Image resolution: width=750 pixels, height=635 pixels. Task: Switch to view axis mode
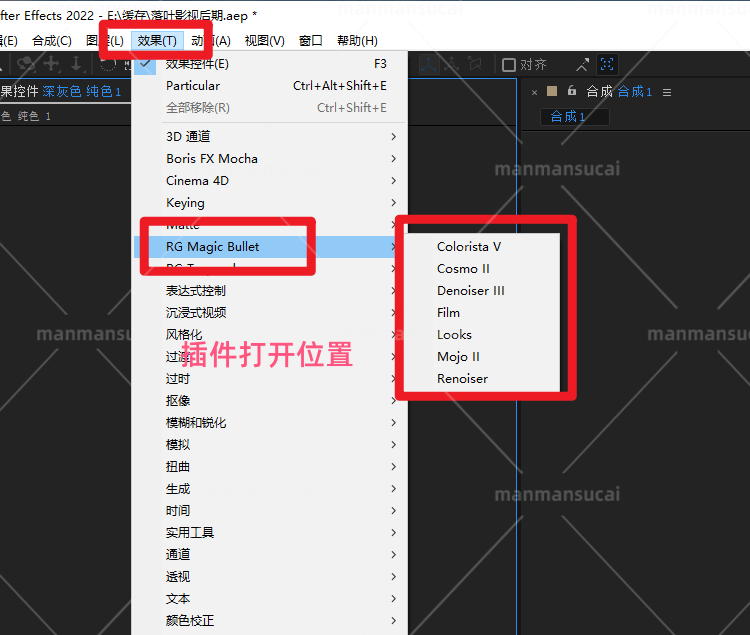[474, 64]
